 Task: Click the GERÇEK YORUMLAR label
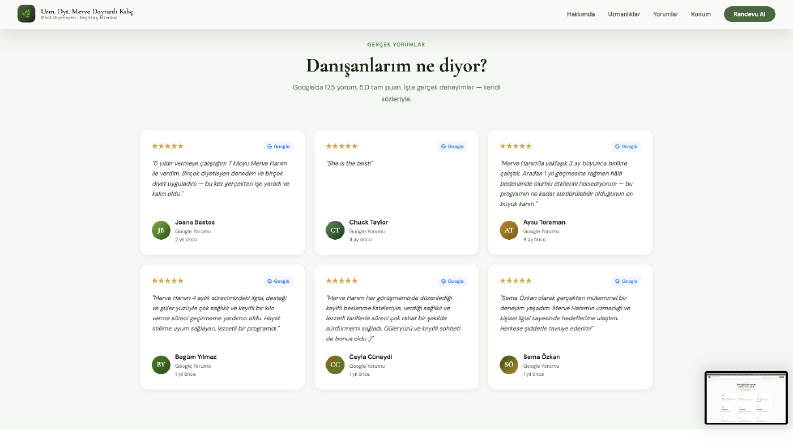[x=396, y=44]
